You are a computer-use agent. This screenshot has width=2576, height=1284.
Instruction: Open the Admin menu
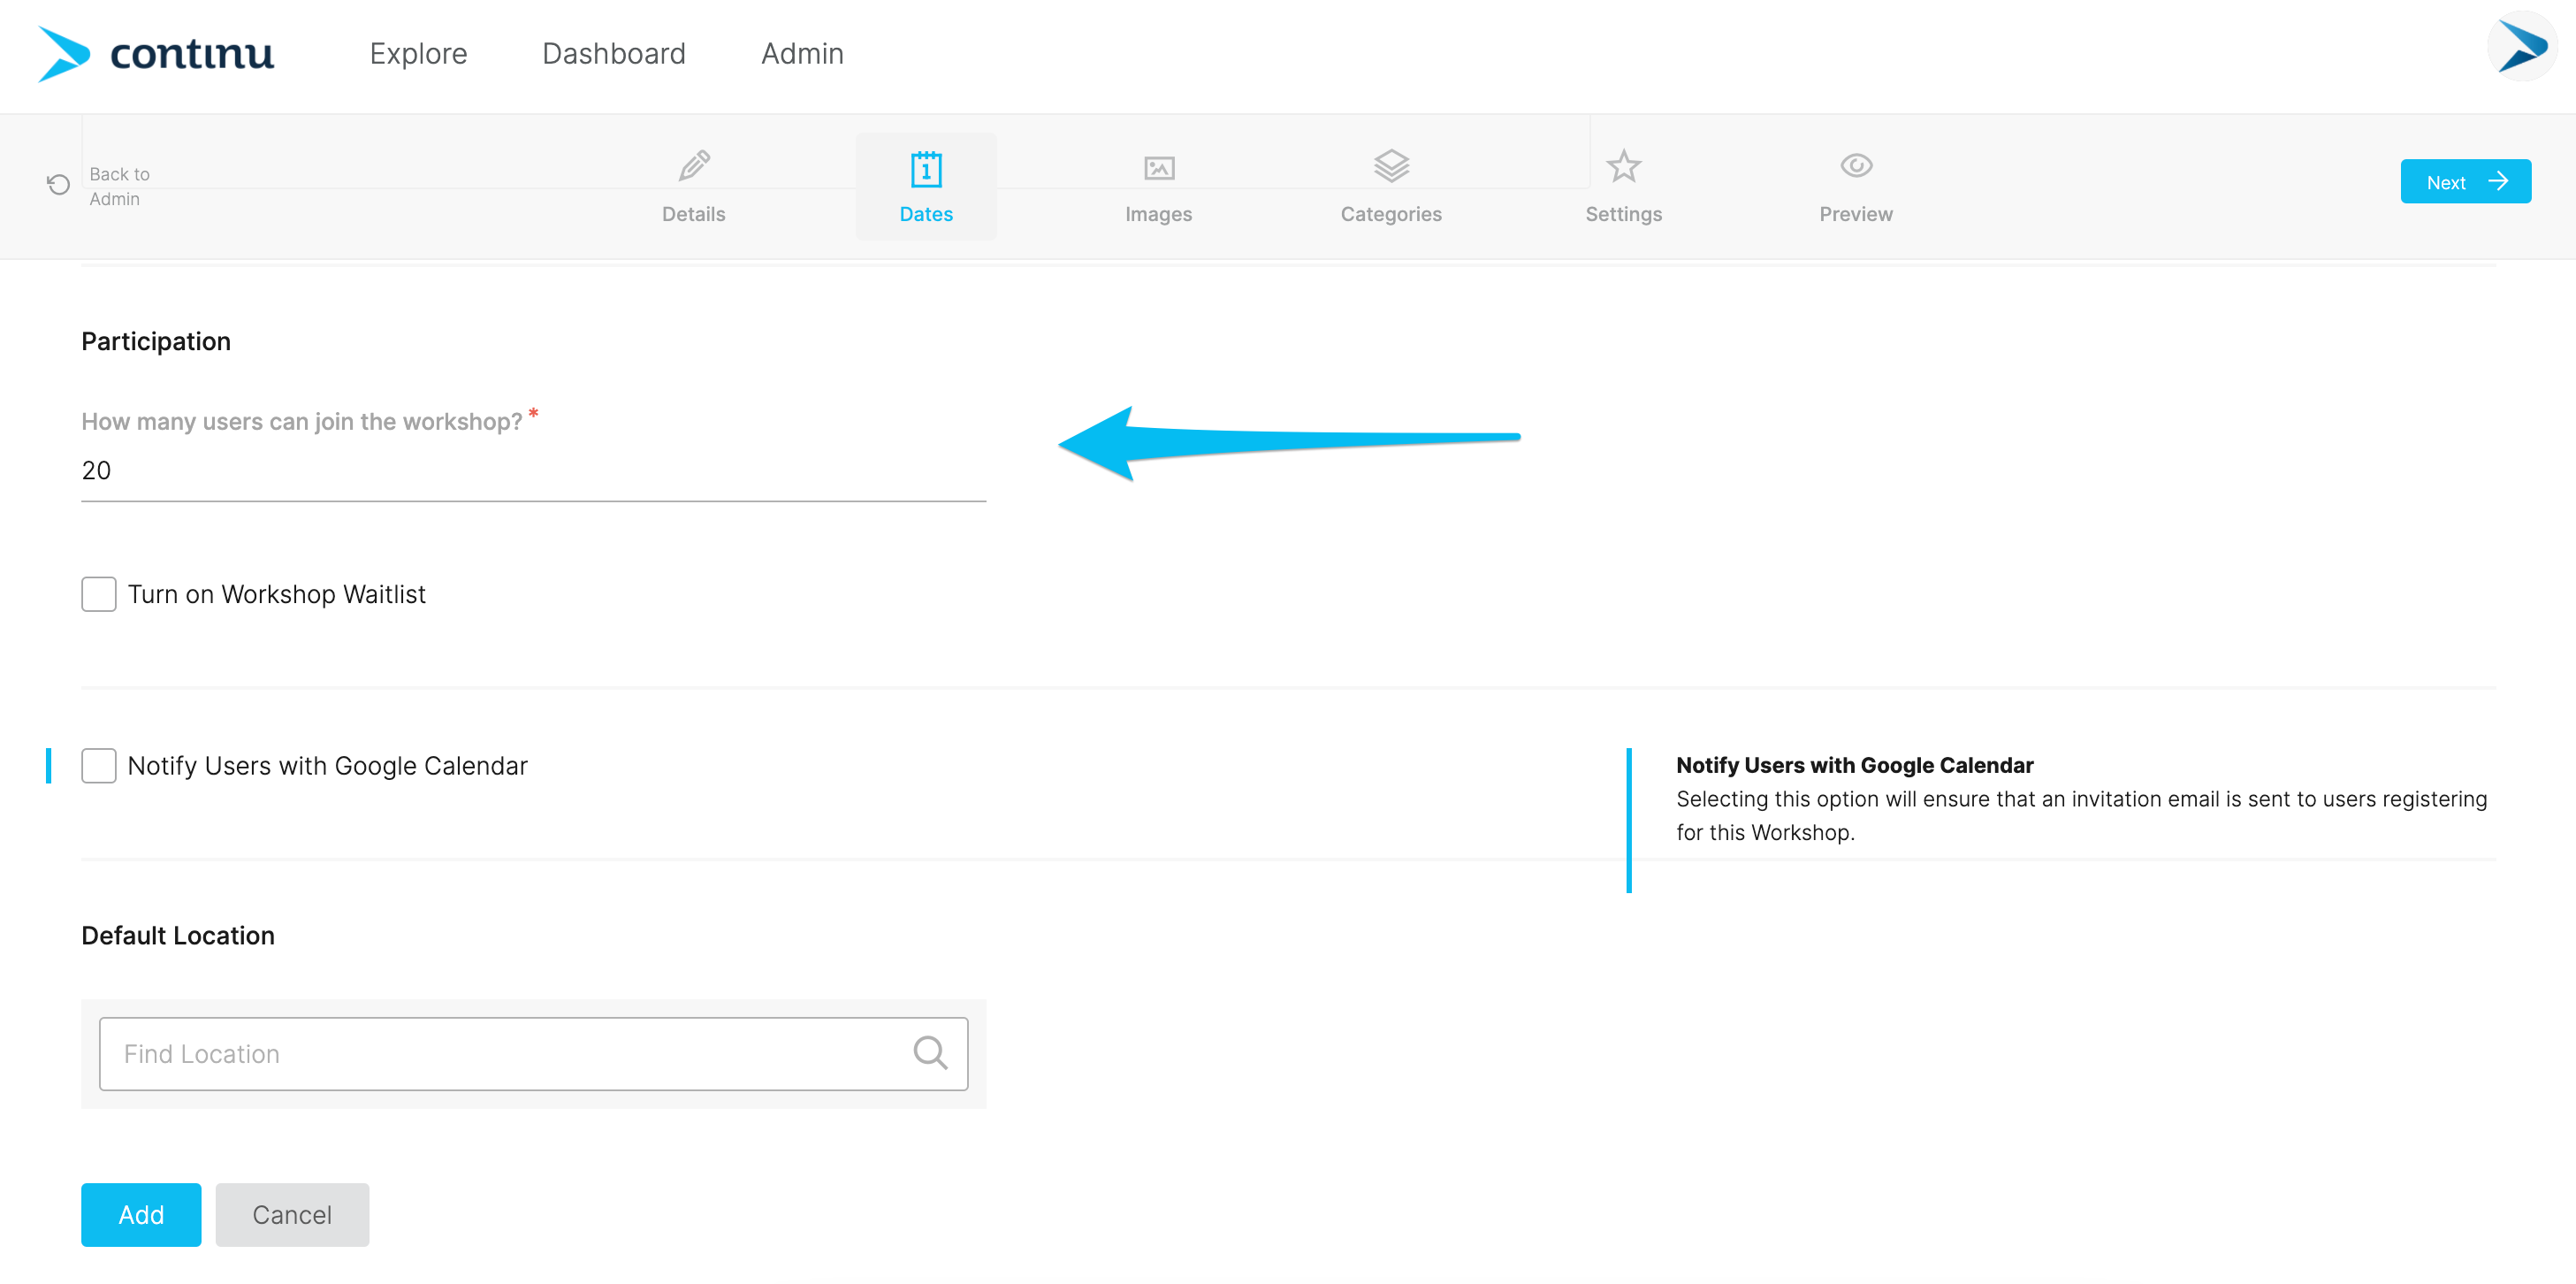pyautogui.click(x=802, y=53)
